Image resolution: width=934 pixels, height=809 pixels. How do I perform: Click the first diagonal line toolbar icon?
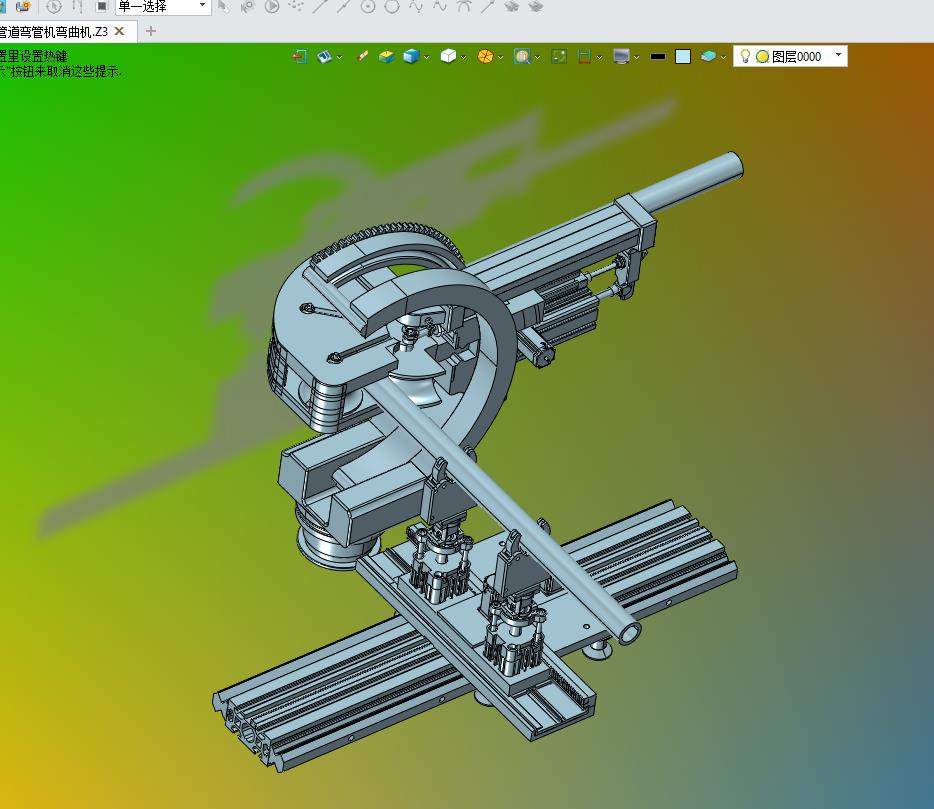[320, 7]
